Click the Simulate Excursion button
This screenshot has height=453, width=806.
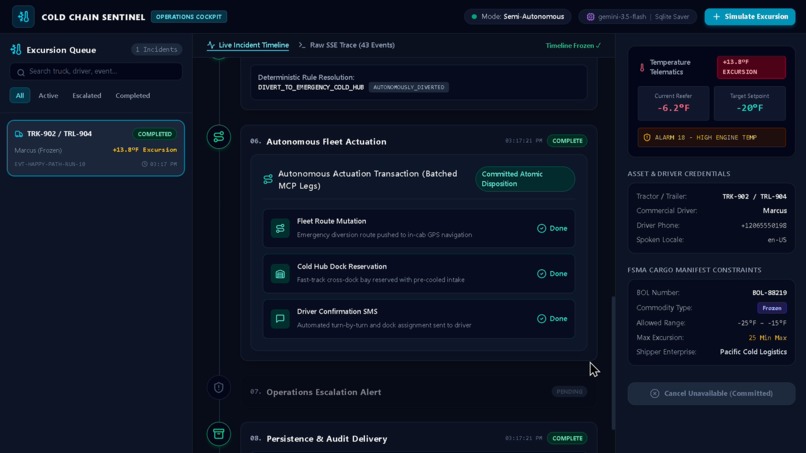tap(749, 17)
